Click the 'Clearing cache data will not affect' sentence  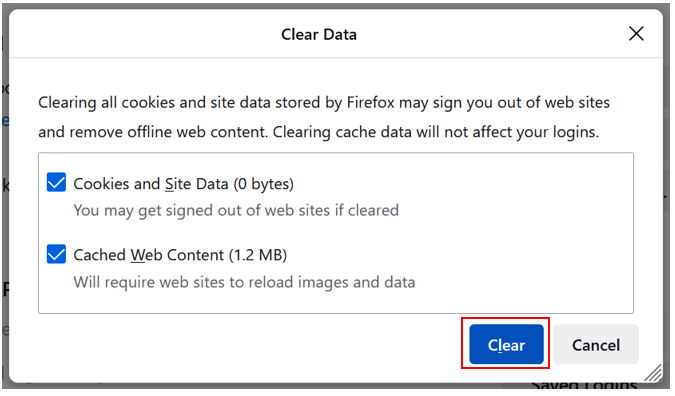(436, 132)
